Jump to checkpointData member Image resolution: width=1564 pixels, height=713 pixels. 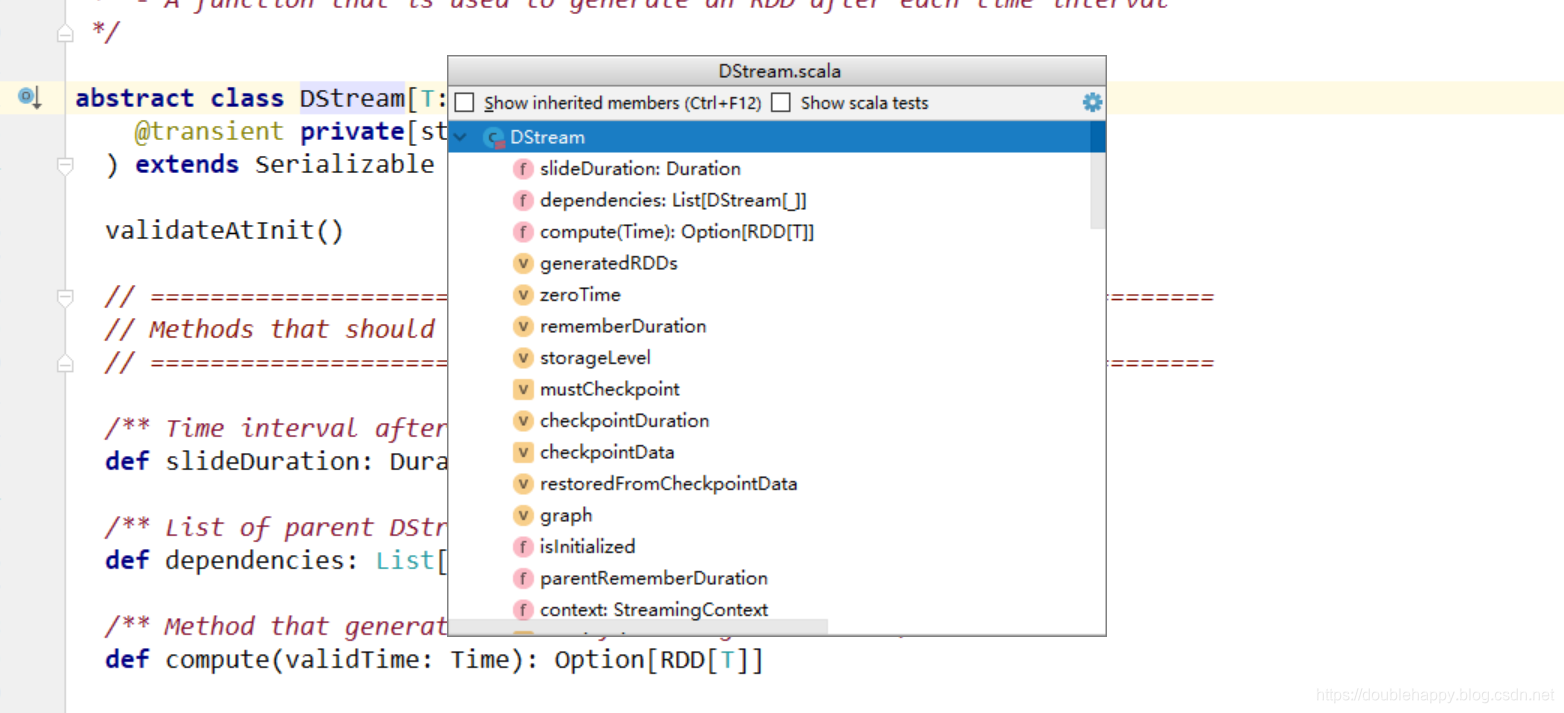point(607,453)
